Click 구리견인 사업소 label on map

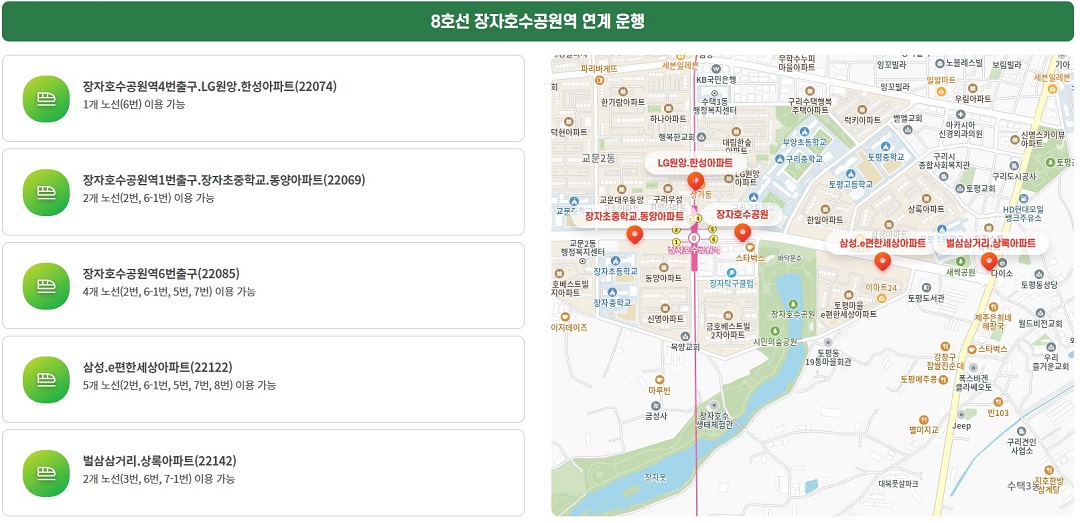pos(1022,447)
